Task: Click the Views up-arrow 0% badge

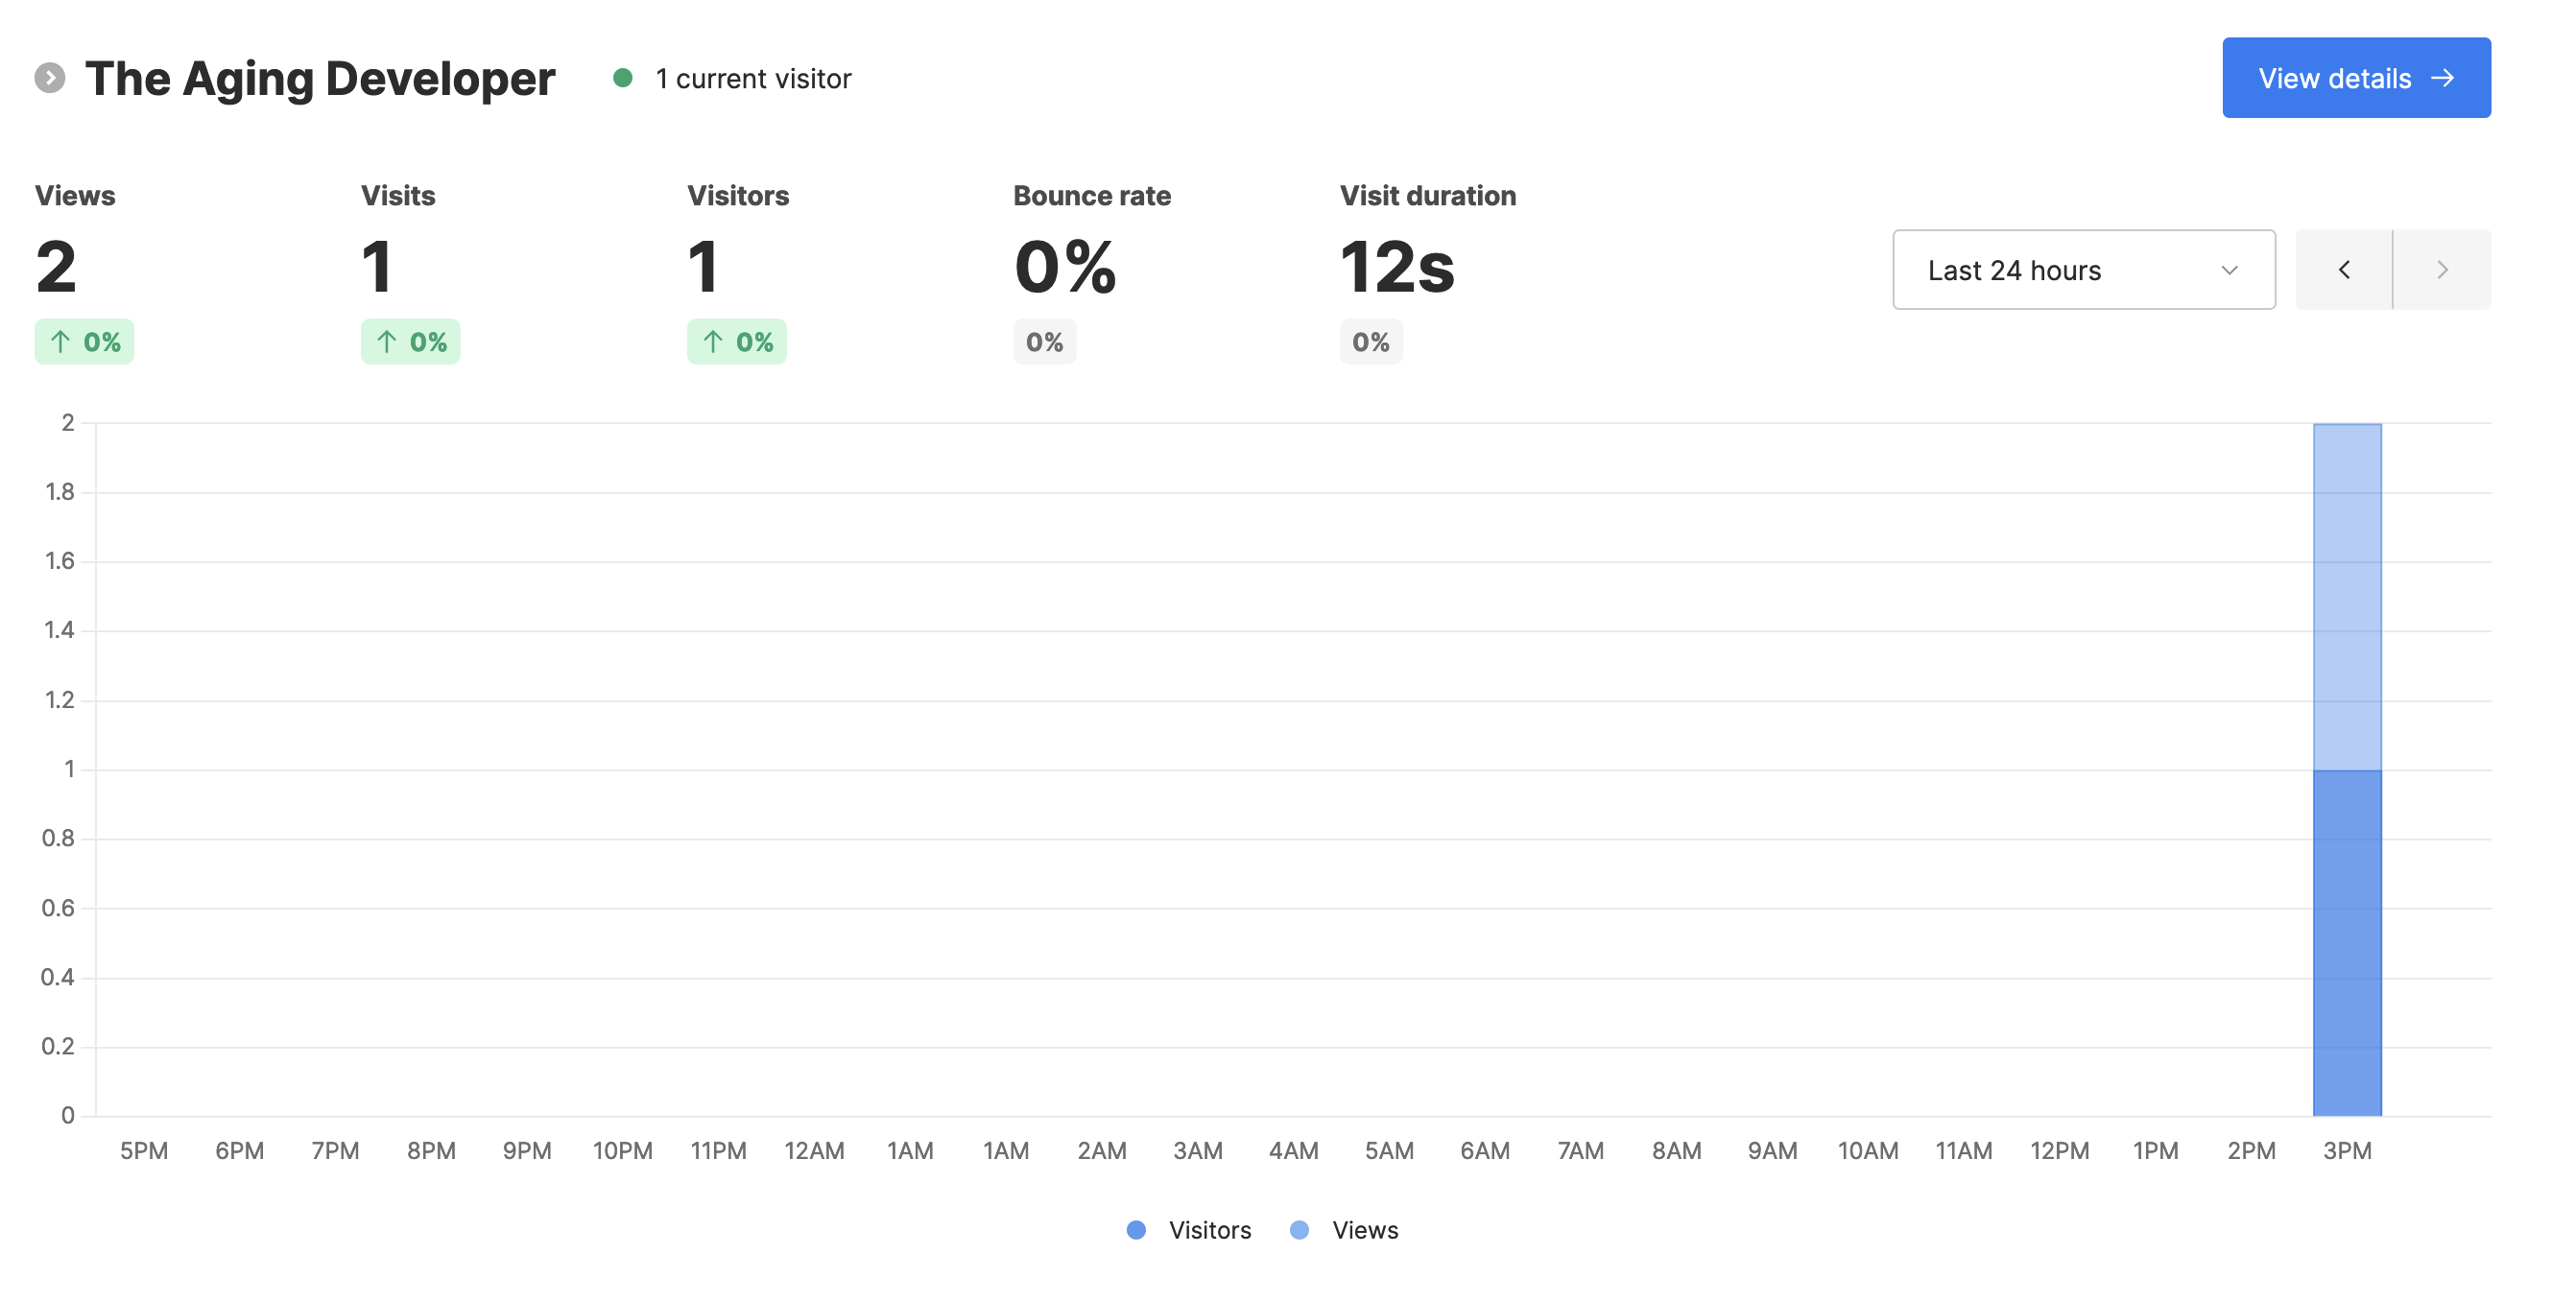Action: pos(84,342)
